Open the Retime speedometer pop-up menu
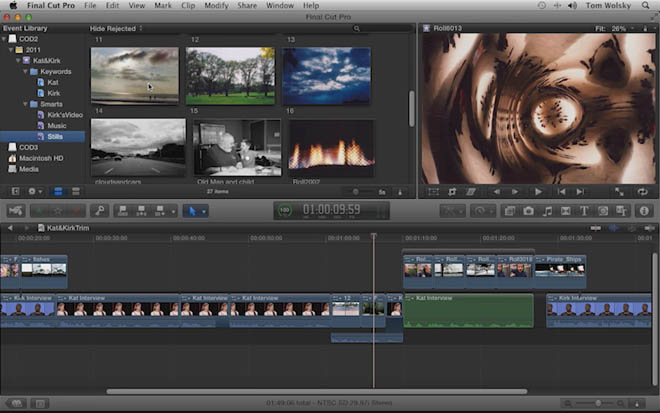This screenshot has width=660, height=413. point(482,211)
